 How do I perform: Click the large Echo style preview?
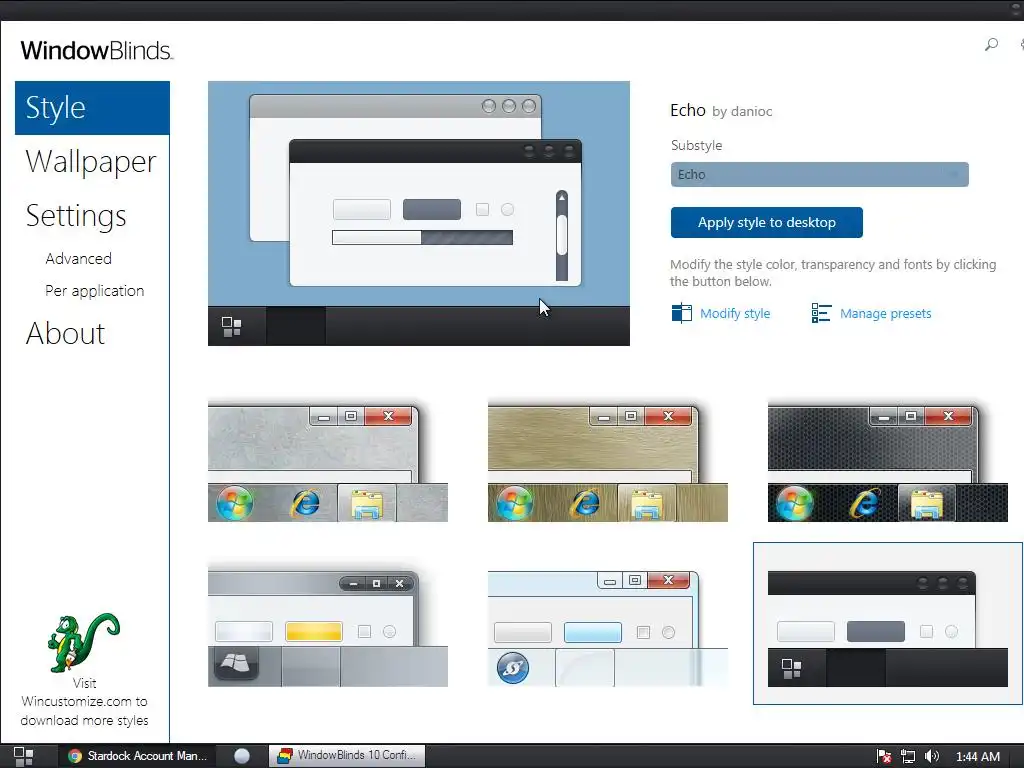pos(419,213)
